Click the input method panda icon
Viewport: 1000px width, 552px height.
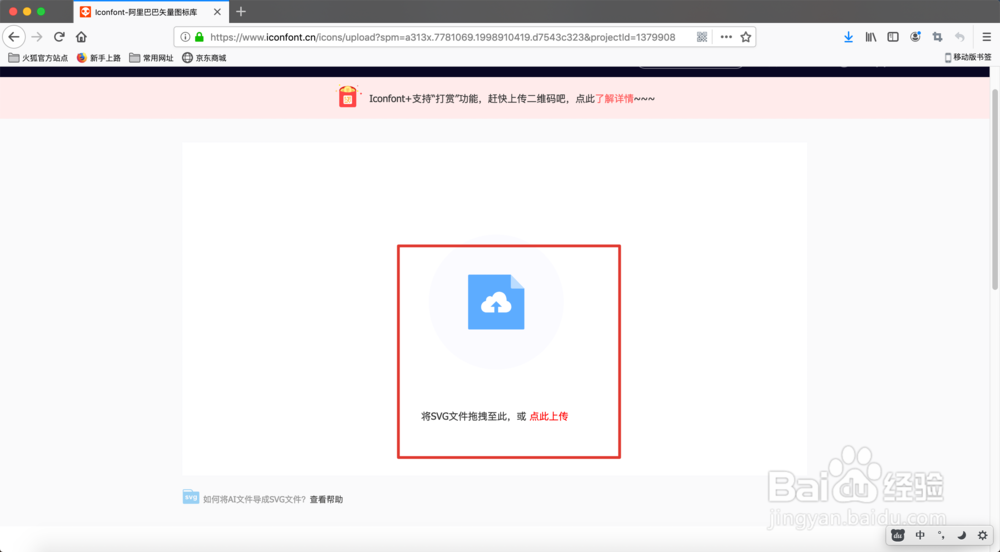897,535
